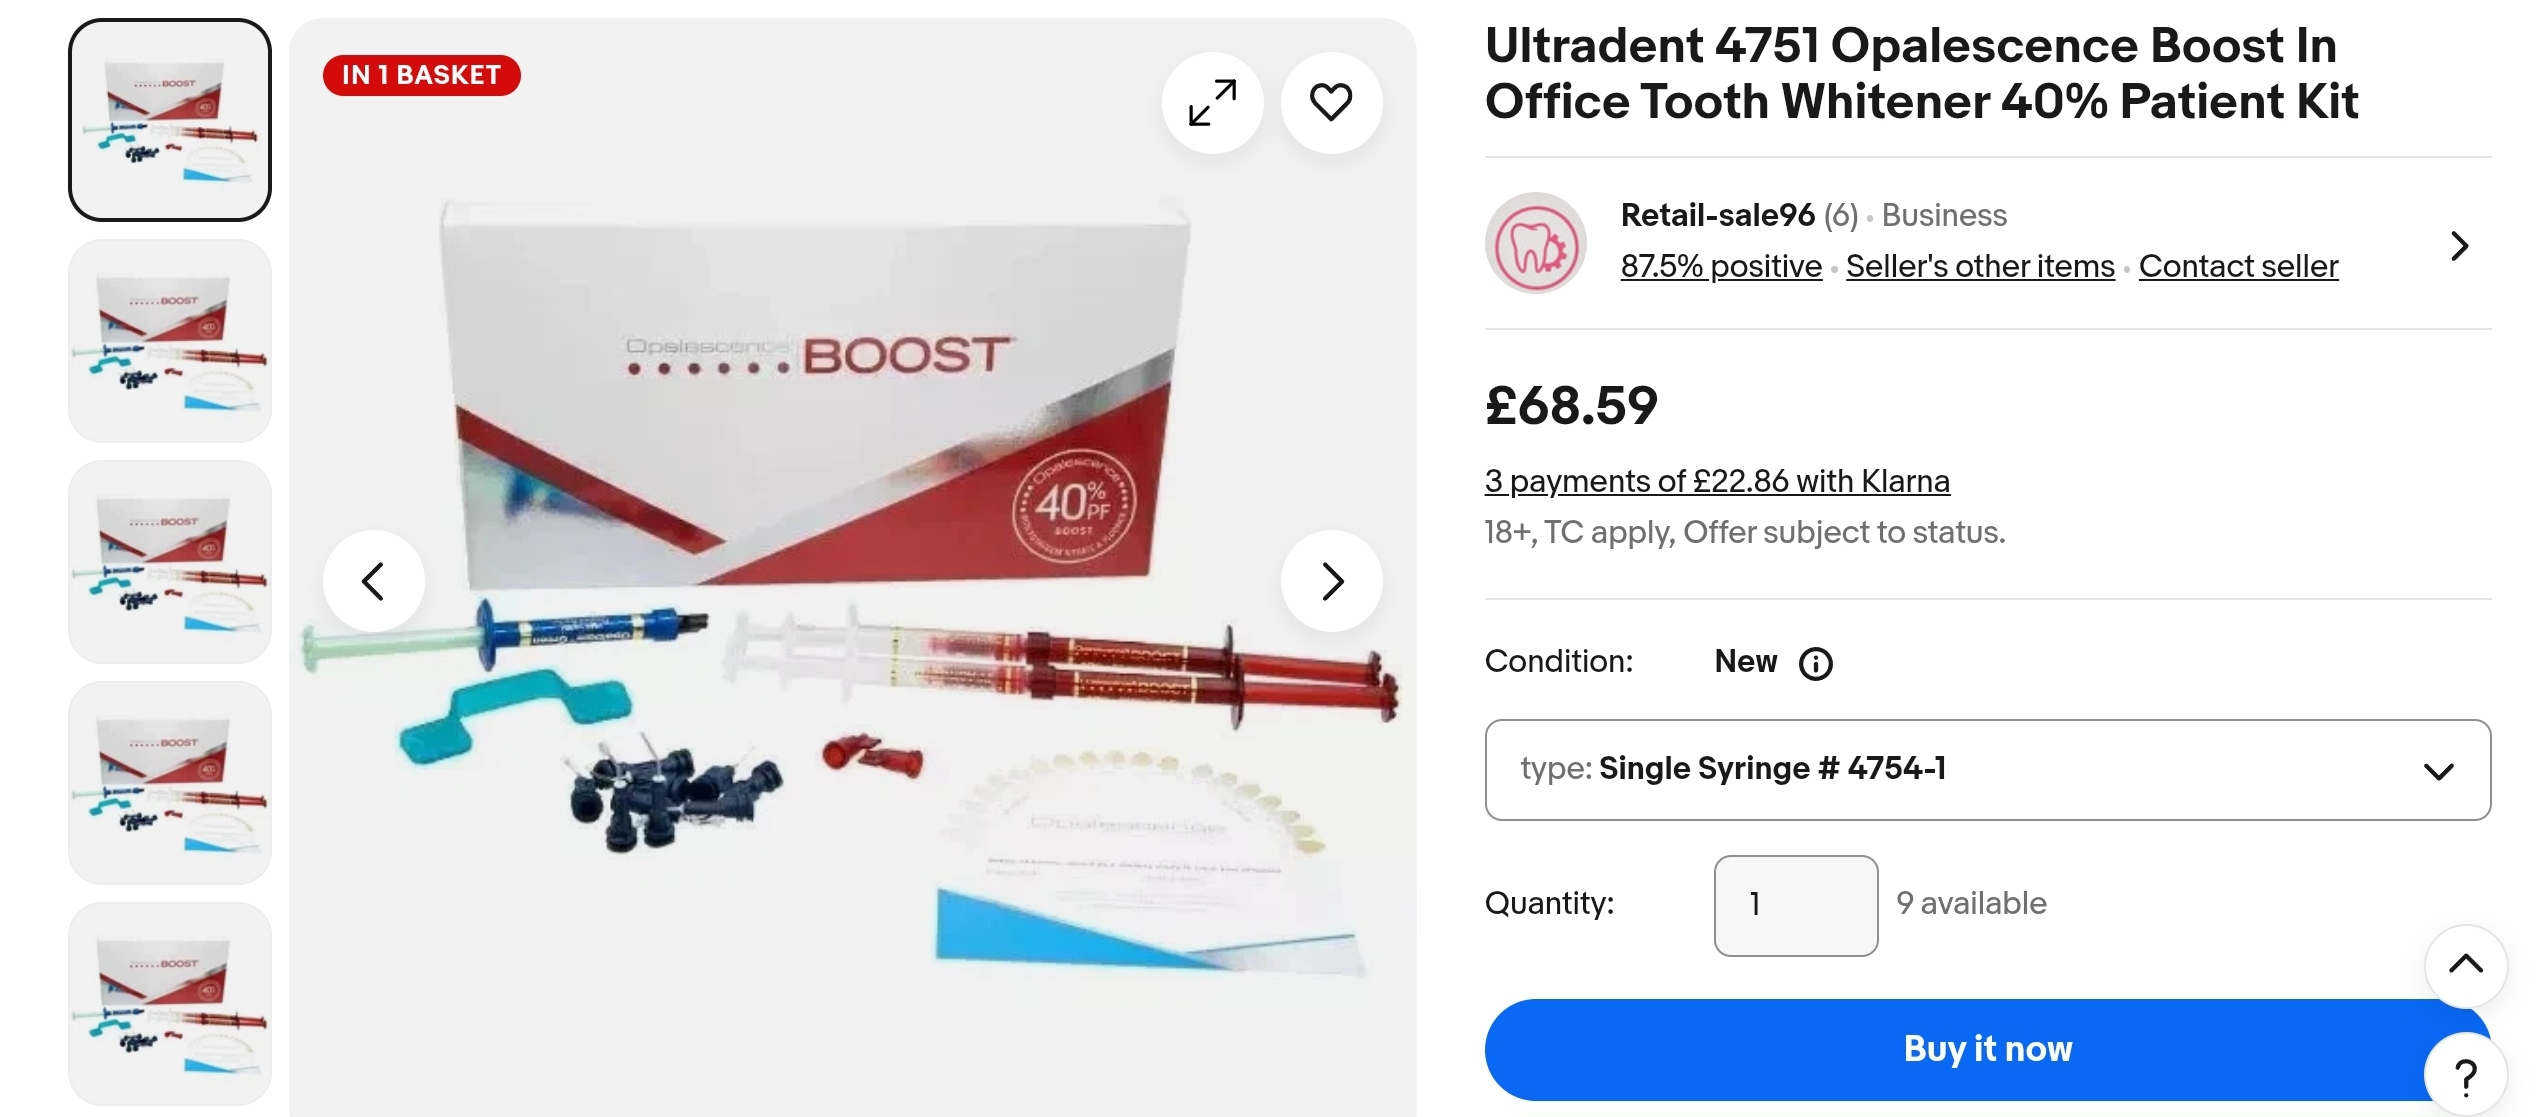2539x1117 pixels.
Task: Select the fifth product thumbnail
Action: coord(170,1004)
